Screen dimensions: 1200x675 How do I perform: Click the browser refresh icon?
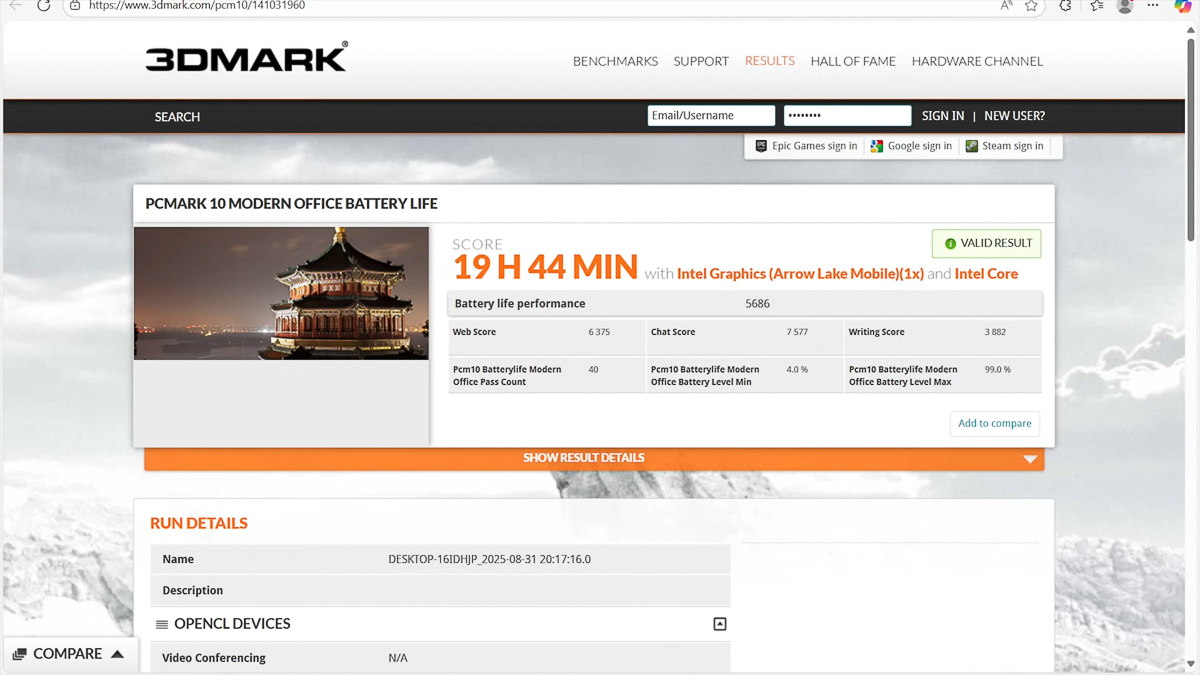point(43,5)
